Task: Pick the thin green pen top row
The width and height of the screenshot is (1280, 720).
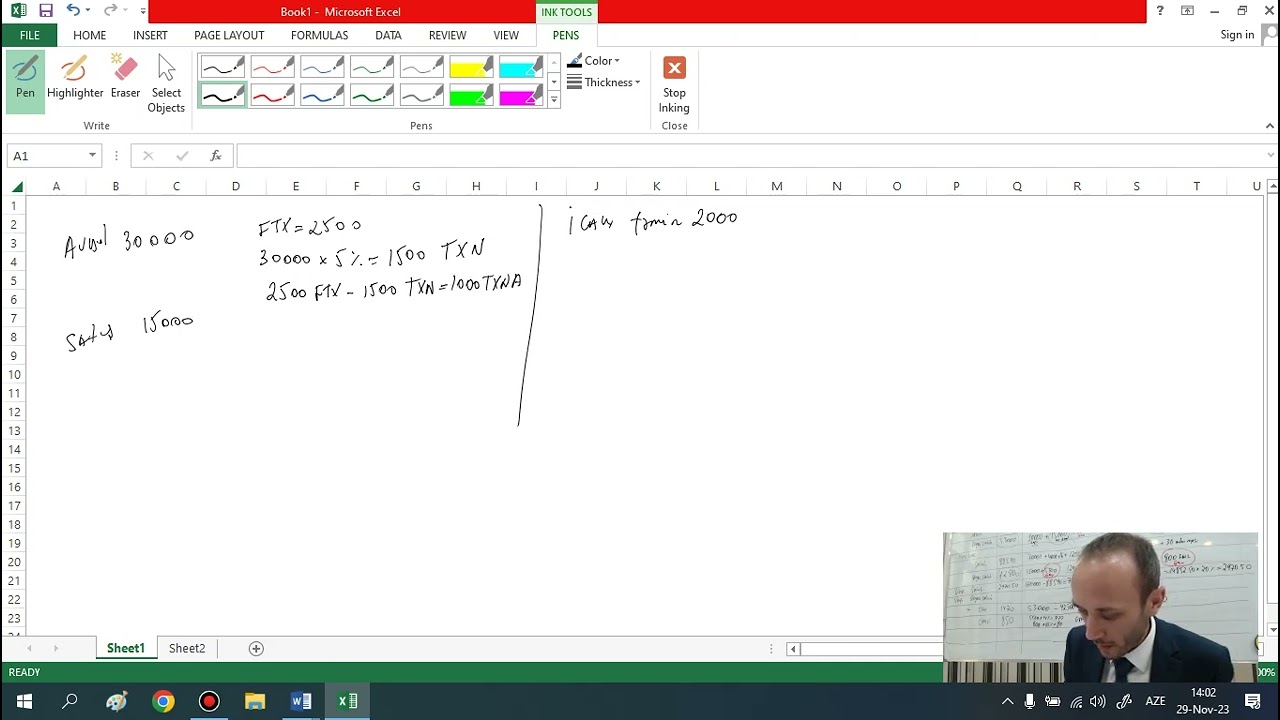Action: (x=372, y=67)
